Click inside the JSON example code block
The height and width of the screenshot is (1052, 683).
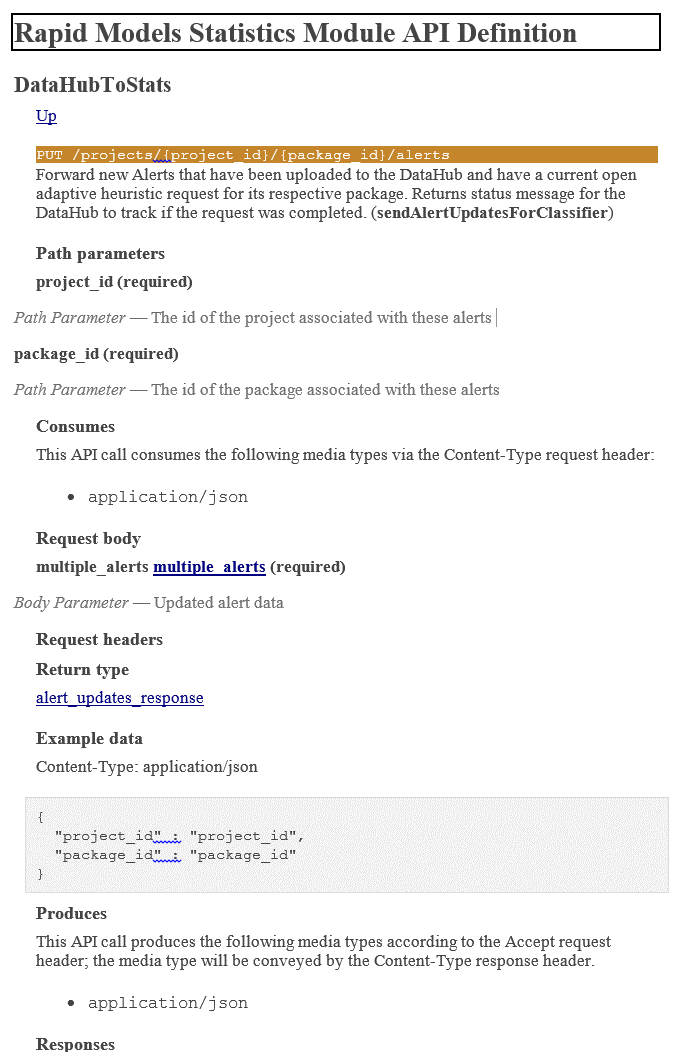346,844
